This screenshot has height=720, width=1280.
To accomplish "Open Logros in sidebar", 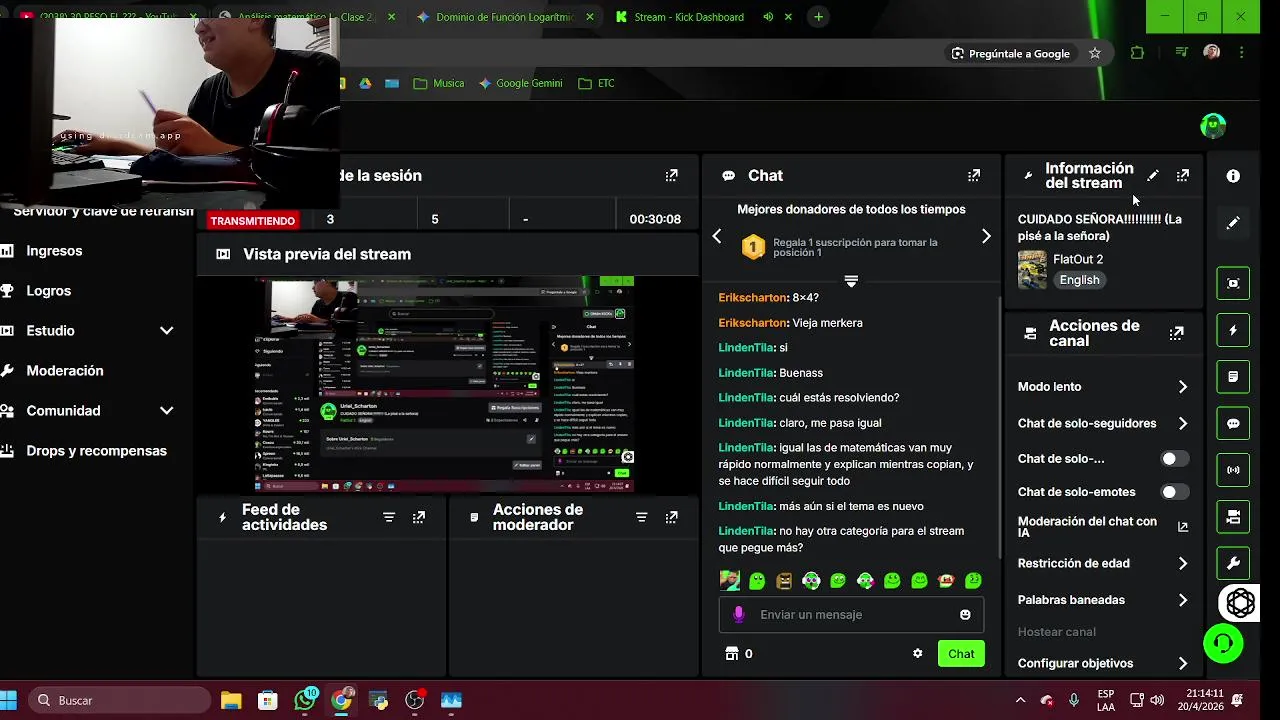I will point(48,291).
